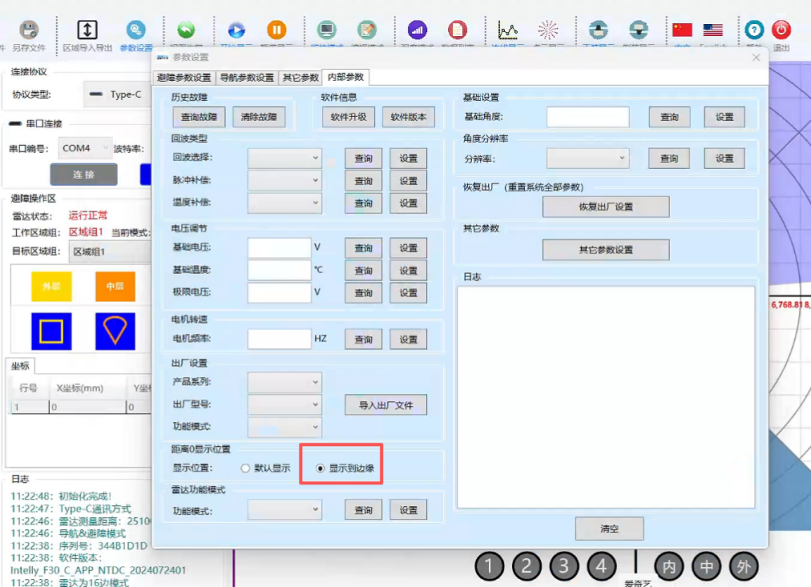Click the round number 2 button

[527, 566]
